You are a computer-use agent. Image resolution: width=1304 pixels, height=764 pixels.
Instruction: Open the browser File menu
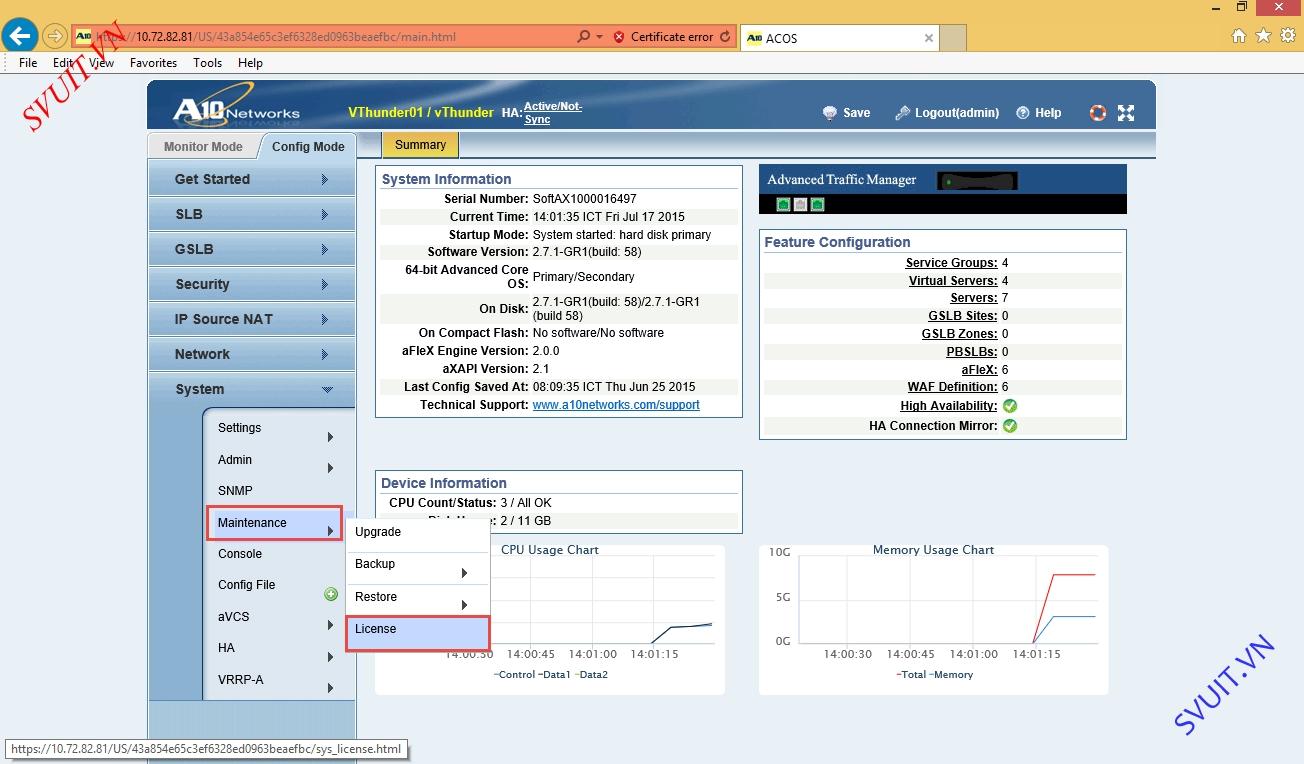pyautogui.click(x=28, y=62)
